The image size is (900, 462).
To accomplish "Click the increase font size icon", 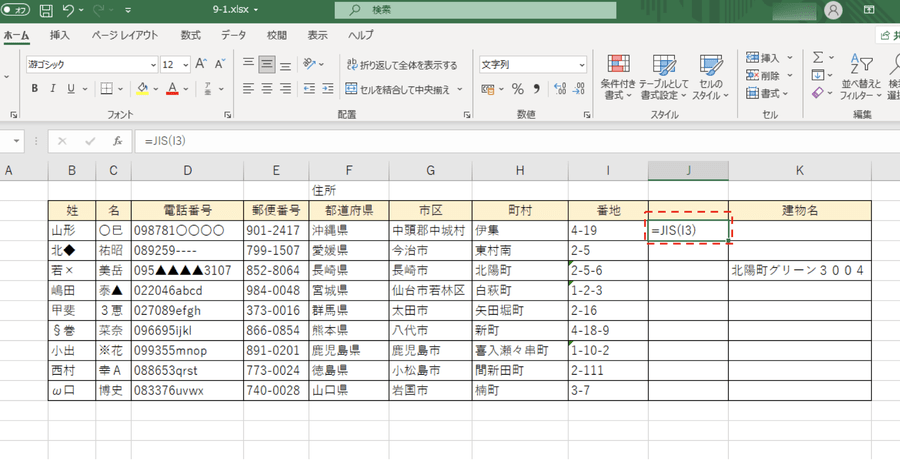I will click(x=200, y=64).
